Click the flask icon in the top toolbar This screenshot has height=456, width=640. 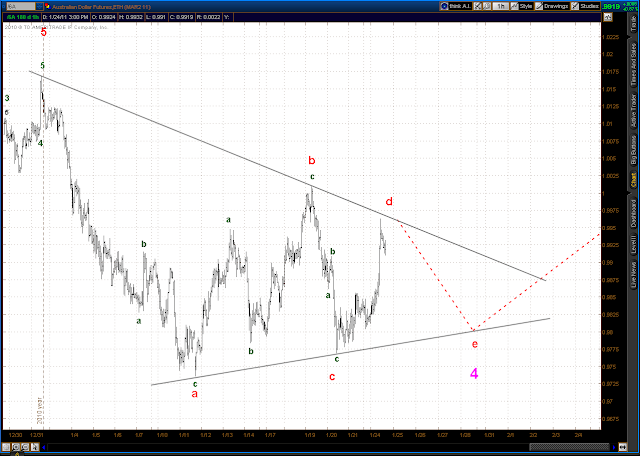[x=487, y=6]
